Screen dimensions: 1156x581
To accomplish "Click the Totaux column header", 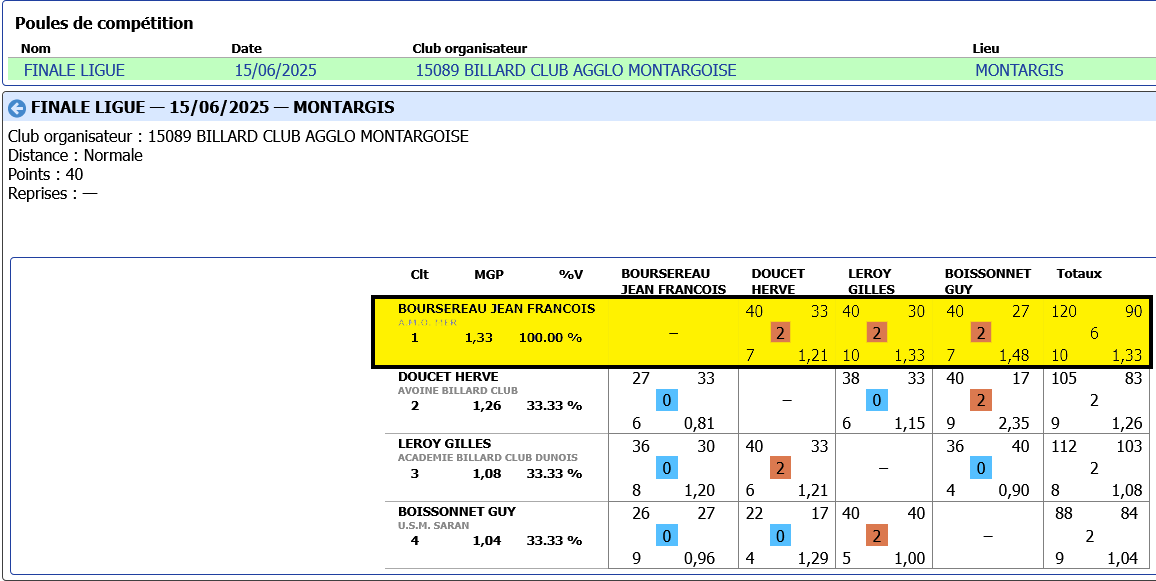I will pos(1078,273).
